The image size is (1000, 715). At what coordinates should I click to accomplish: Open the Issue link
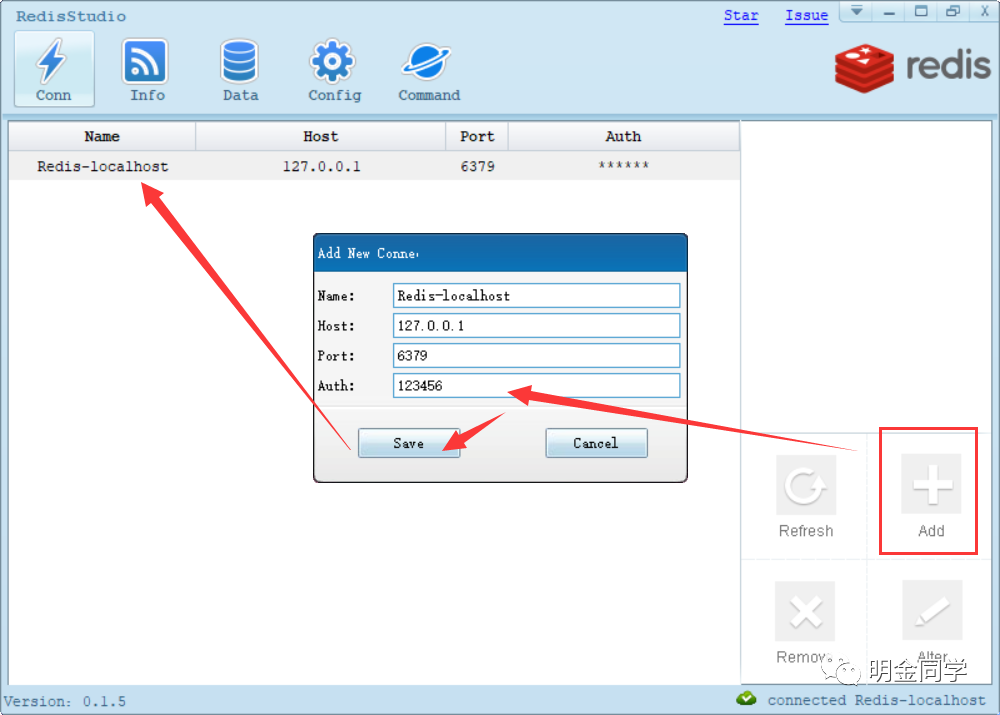pyautogui.click(x=806, y=14)
